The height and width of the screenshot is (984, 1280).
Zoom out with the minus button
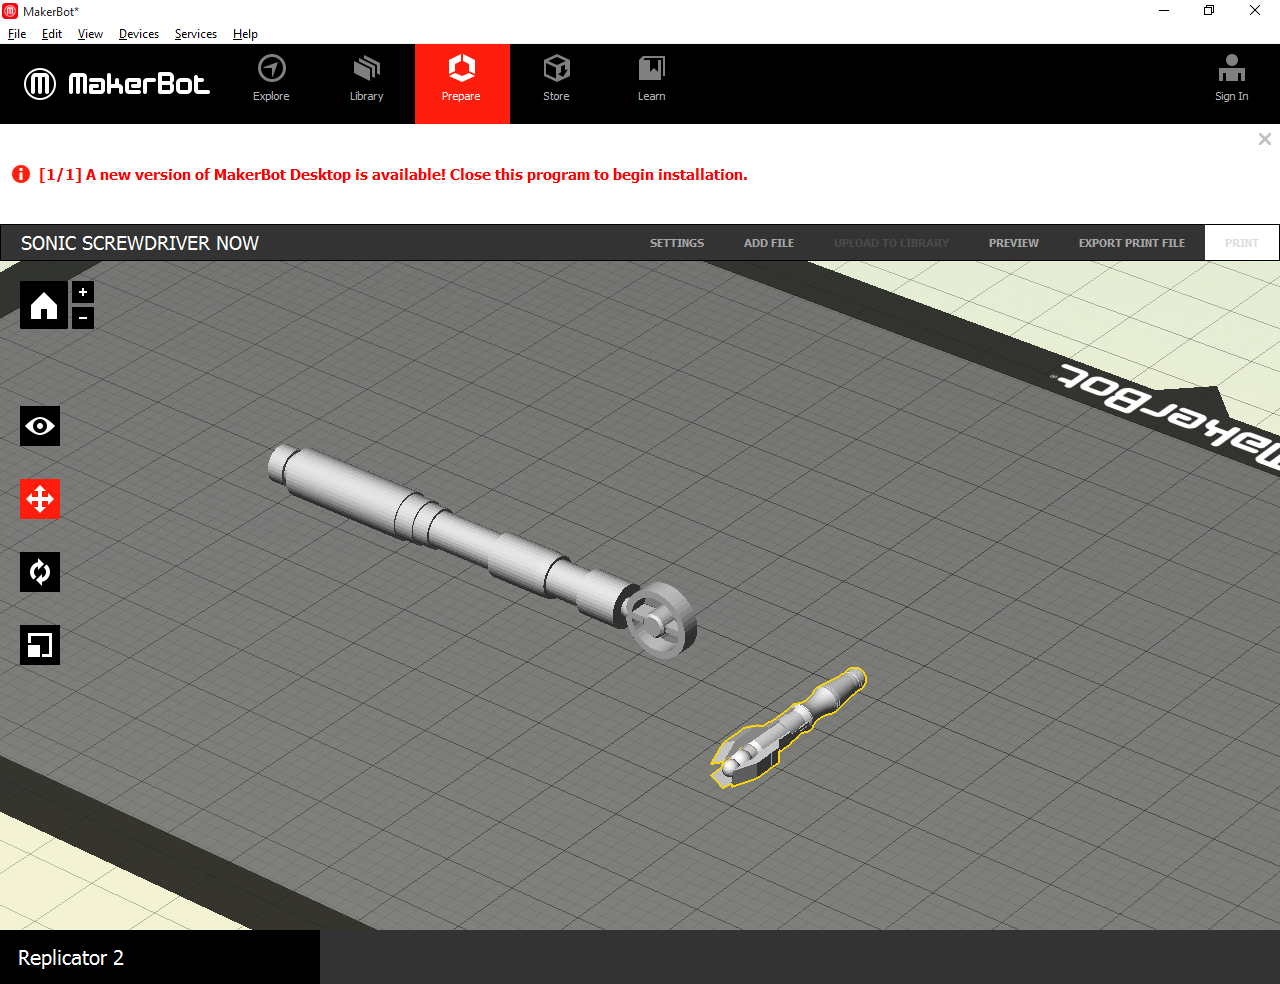[83, 318]
